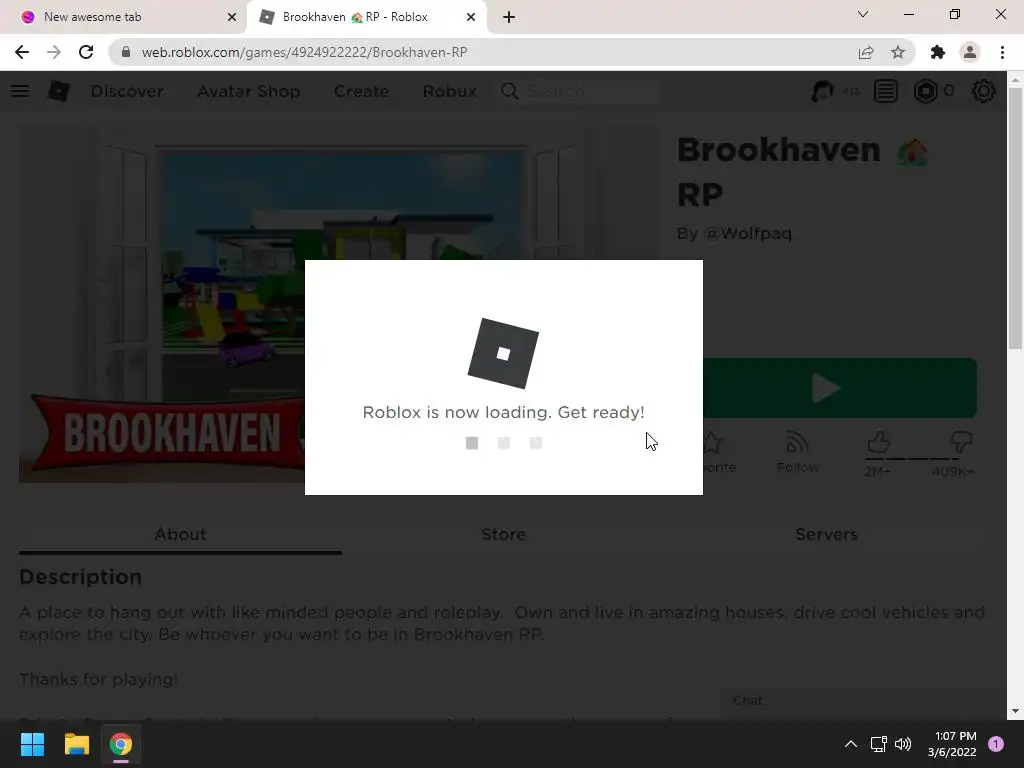Switch to the Store tab
The width and height of the screenshot is (1024, 768).
pos(503,535)
